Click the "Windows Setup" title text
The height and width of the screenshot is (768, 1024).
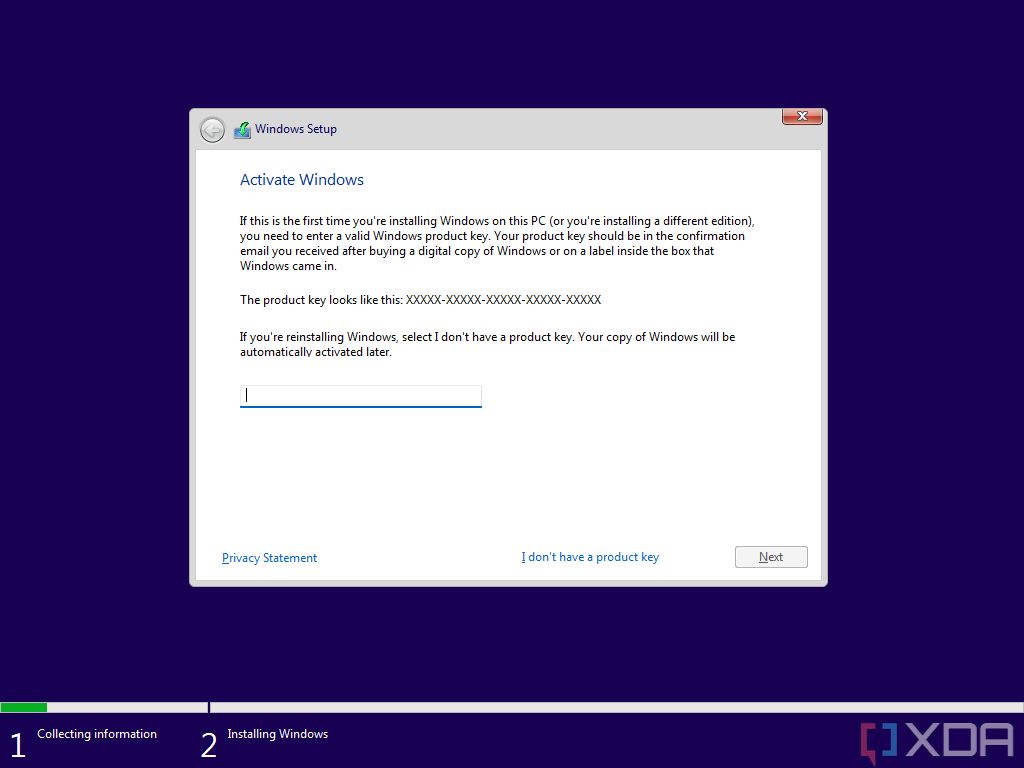(296, 129)
